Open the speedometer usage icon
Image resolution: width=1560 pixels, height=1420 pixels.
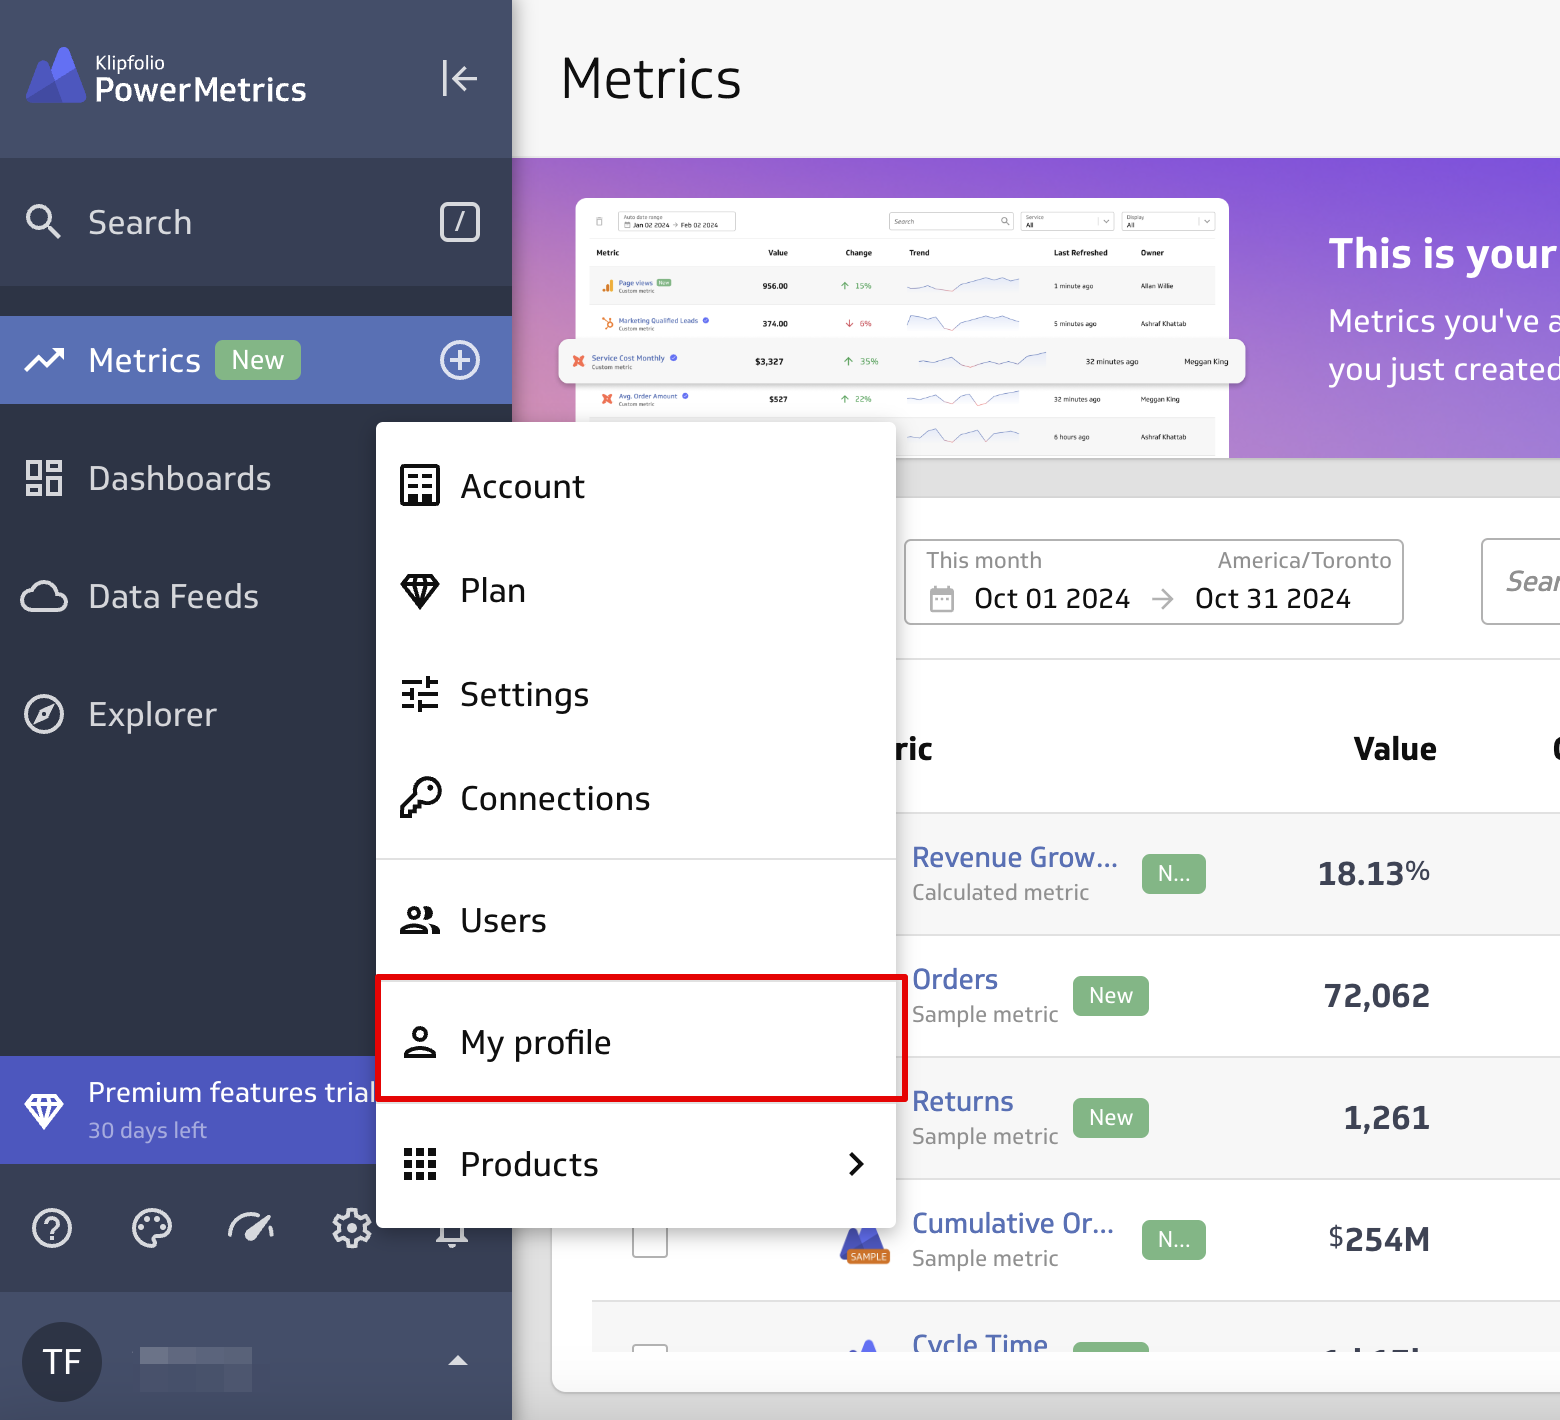click(251, 1228)
